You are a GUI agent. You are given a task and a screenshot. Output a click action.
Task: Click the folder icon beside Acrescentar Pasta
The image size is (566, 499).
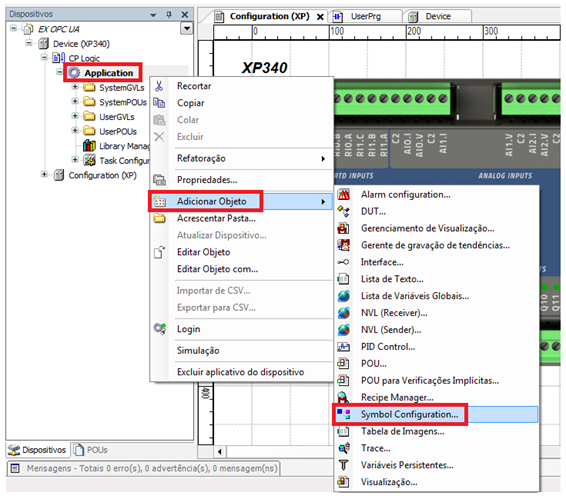[159, 218]
